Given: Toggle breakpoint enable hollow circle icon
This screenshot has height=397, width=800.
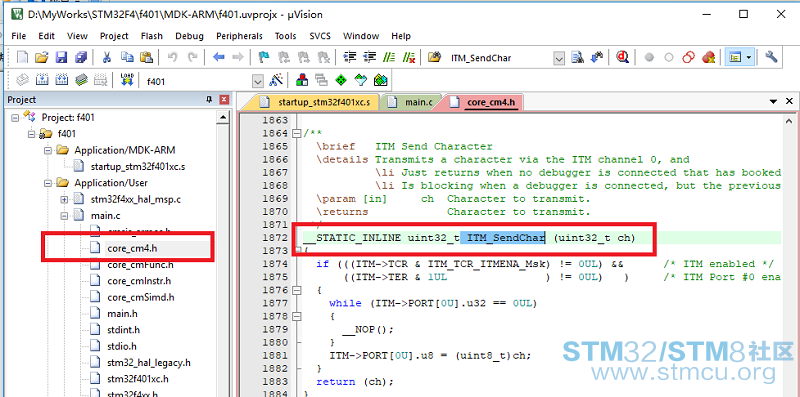Looking at the screenshot, I should coord(669,57).
